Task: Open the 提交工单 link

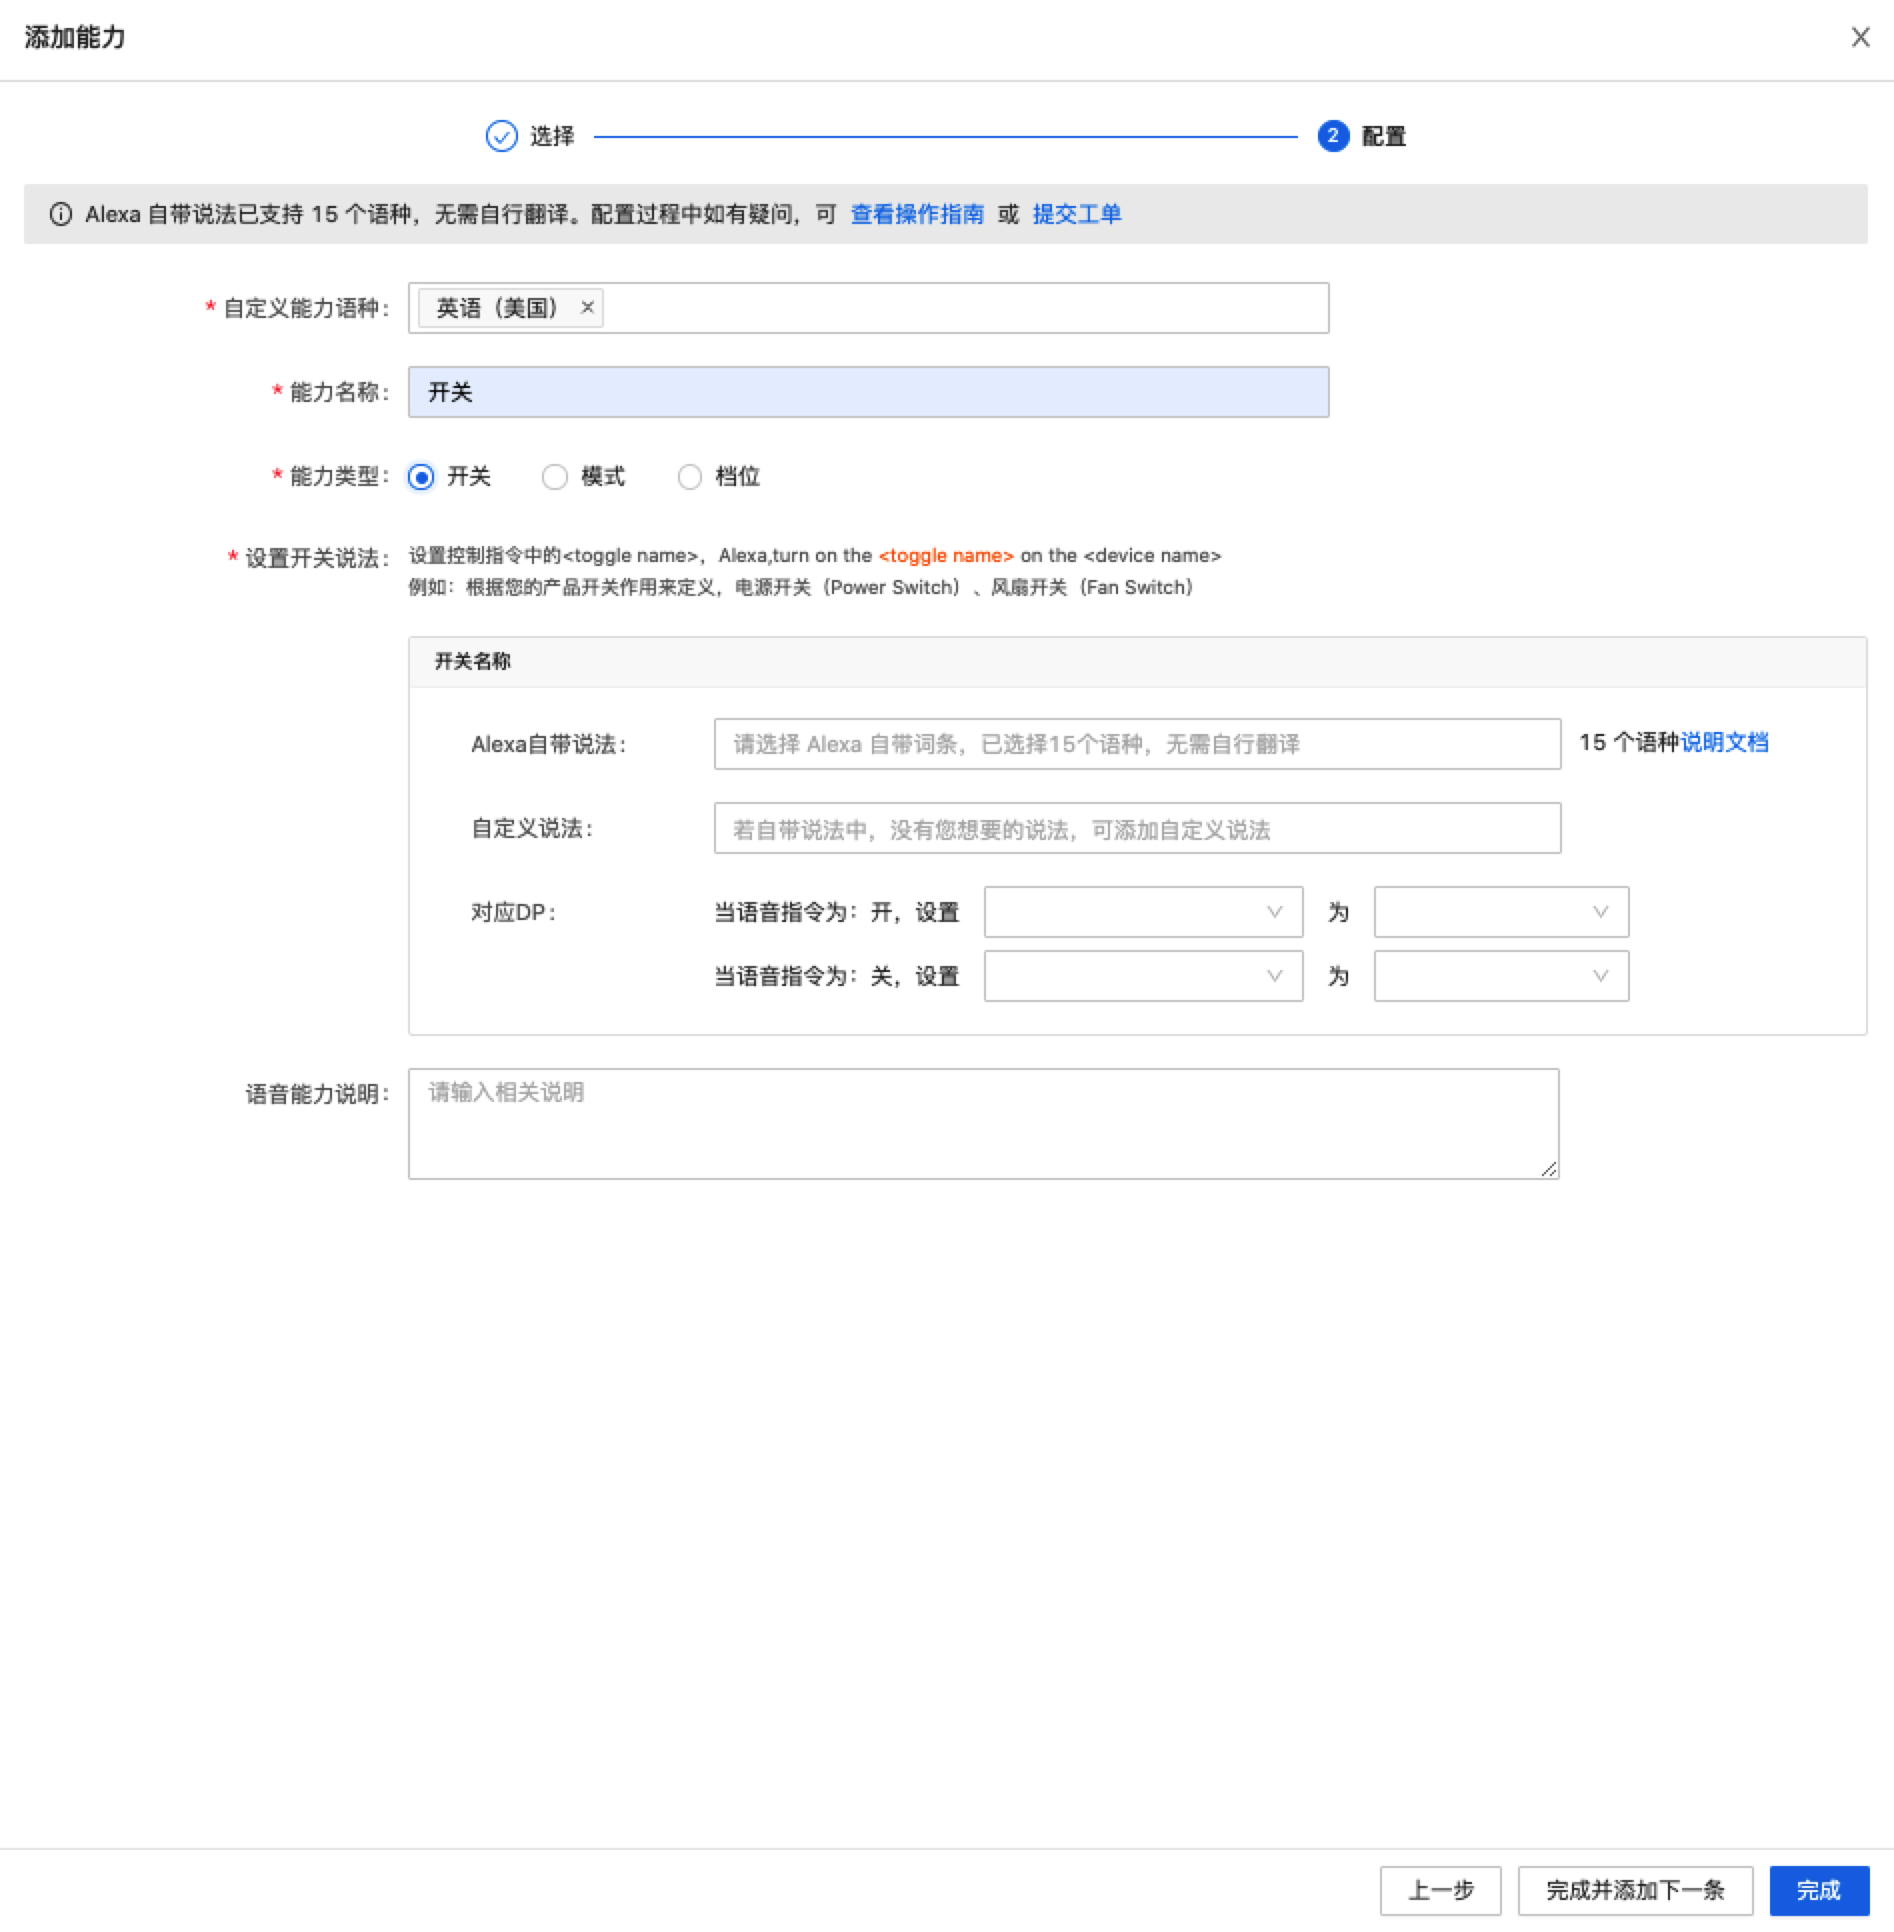Action: tap(1076, 214)
